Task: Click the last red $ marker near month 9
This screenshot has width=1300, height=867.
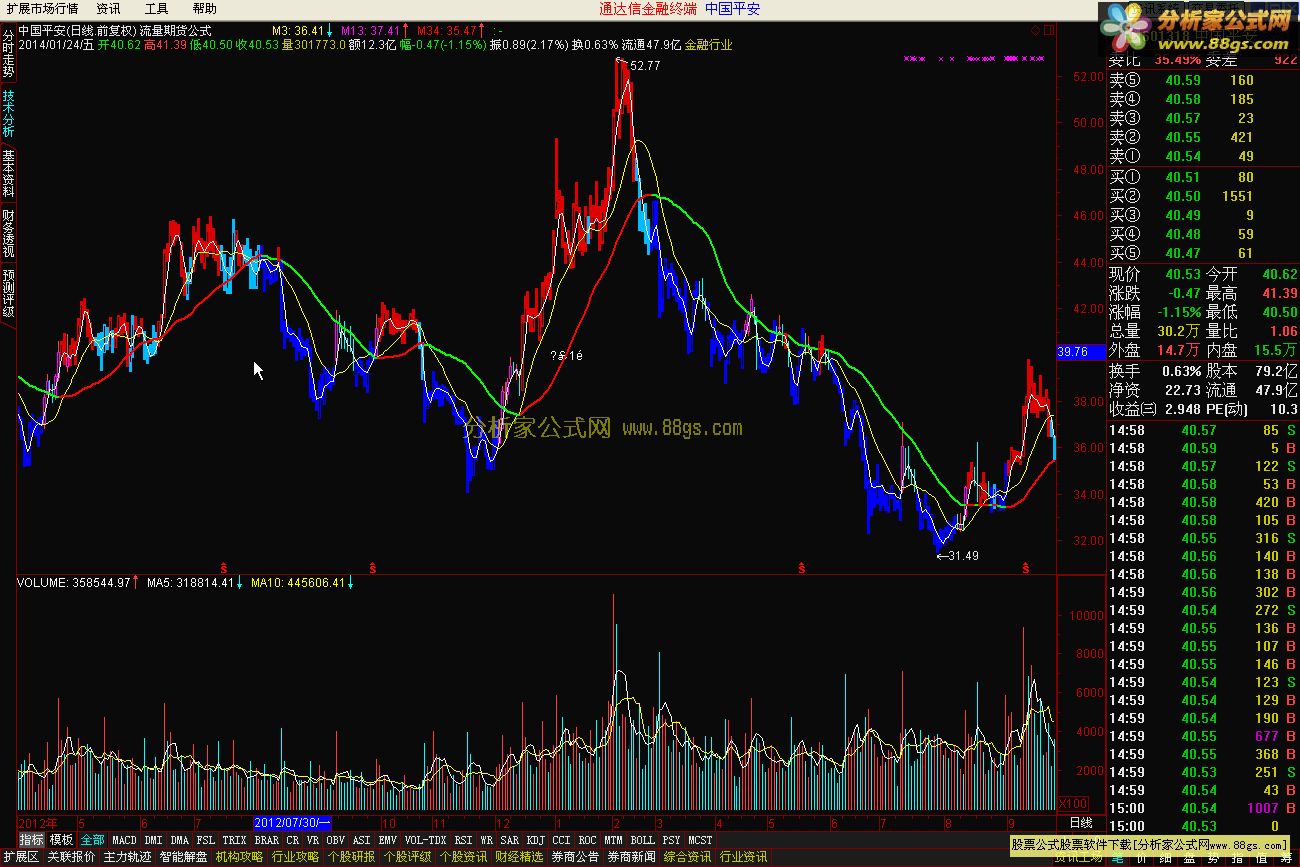Action: coord(1026,567)
